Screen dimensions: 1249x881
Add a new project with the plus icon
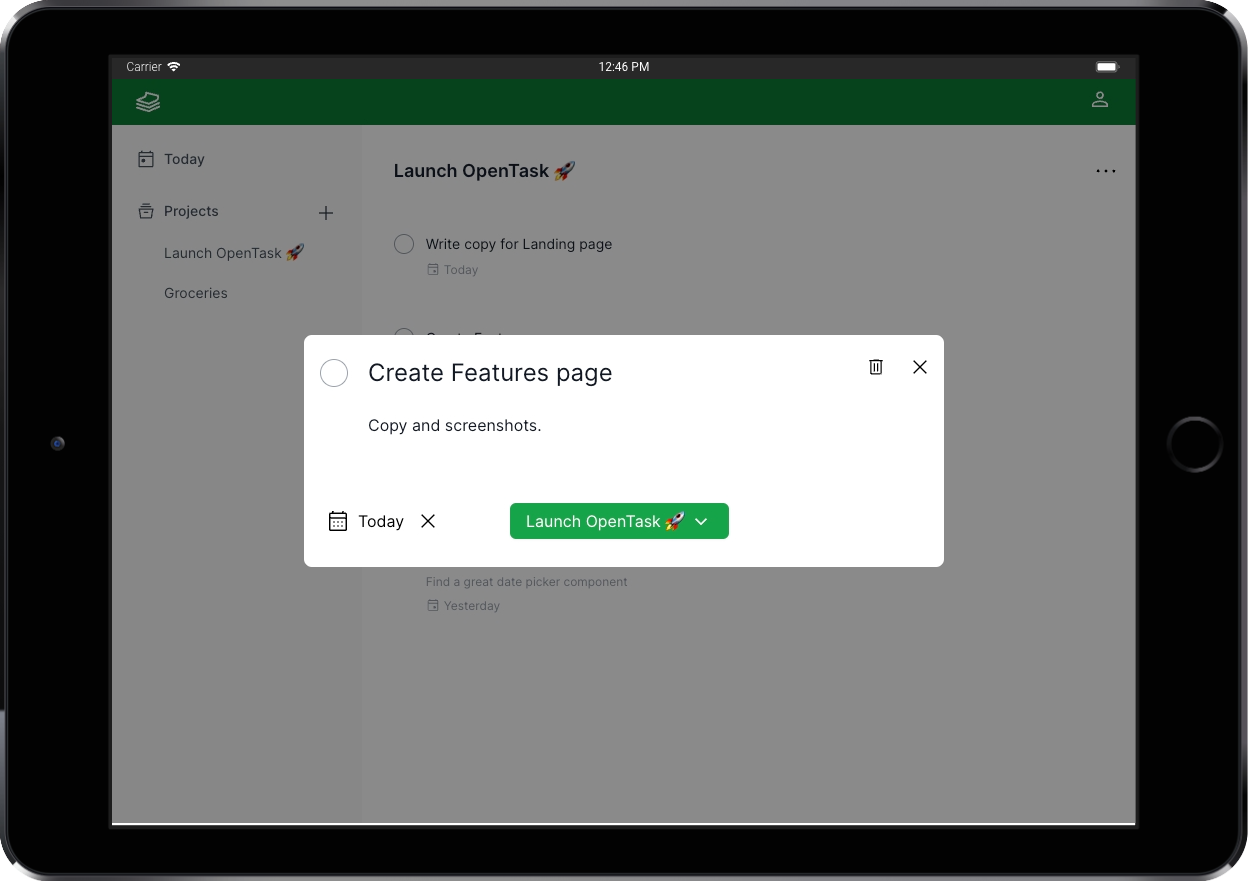coord(326,212)
